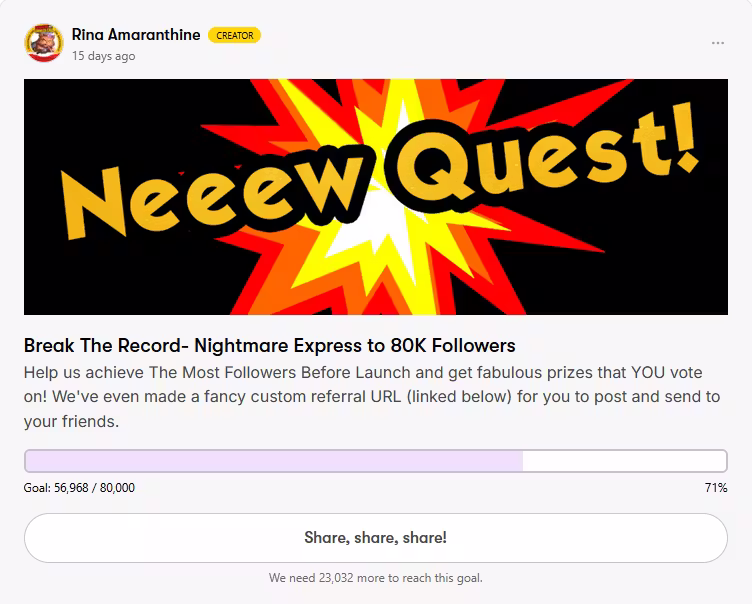The image size is (752, 604).
Task: Open the three-dot post options menu
Action: click(718, 44)
